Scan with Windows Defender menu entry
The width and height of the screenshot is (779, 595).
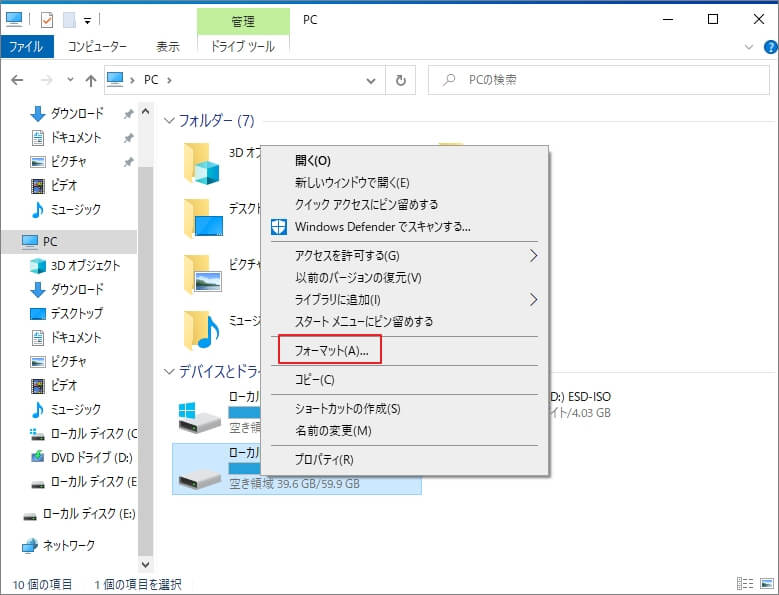pyautogui.click(x=383, y=227)
